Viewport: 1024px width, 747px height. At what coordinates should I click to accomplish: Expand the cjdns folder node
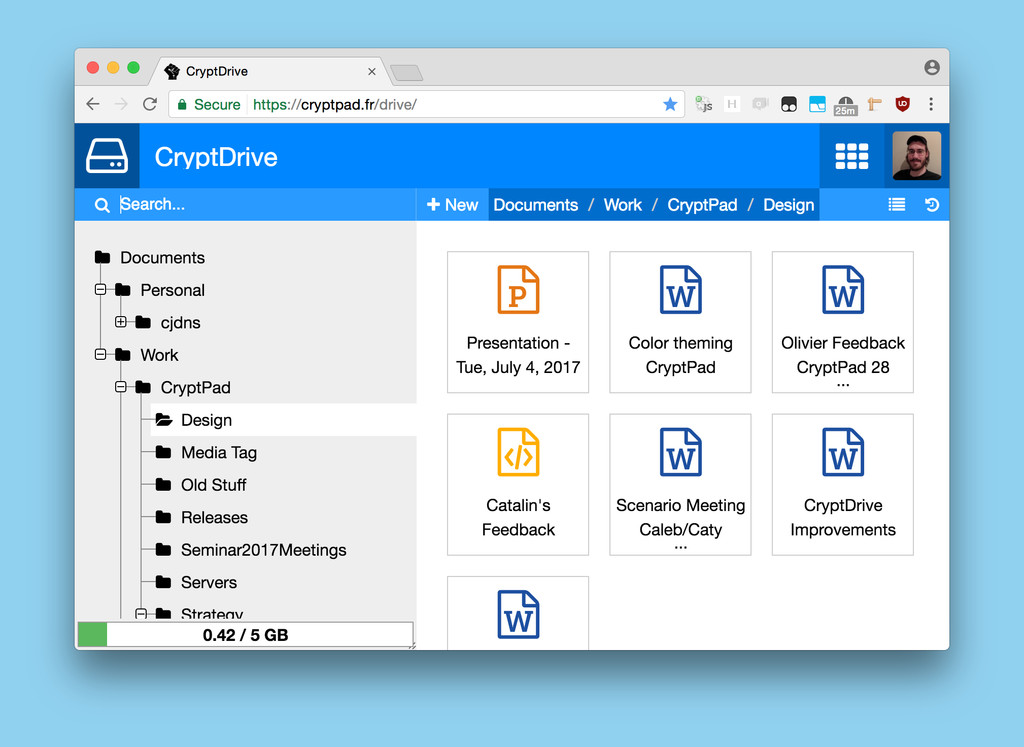(x=119, y=322)
